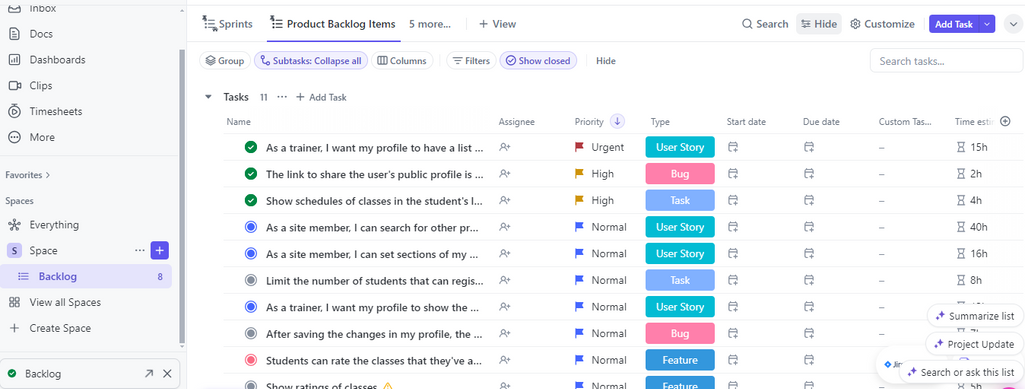
Task: Change status of 'I can search for other' task
Action: 250,227
